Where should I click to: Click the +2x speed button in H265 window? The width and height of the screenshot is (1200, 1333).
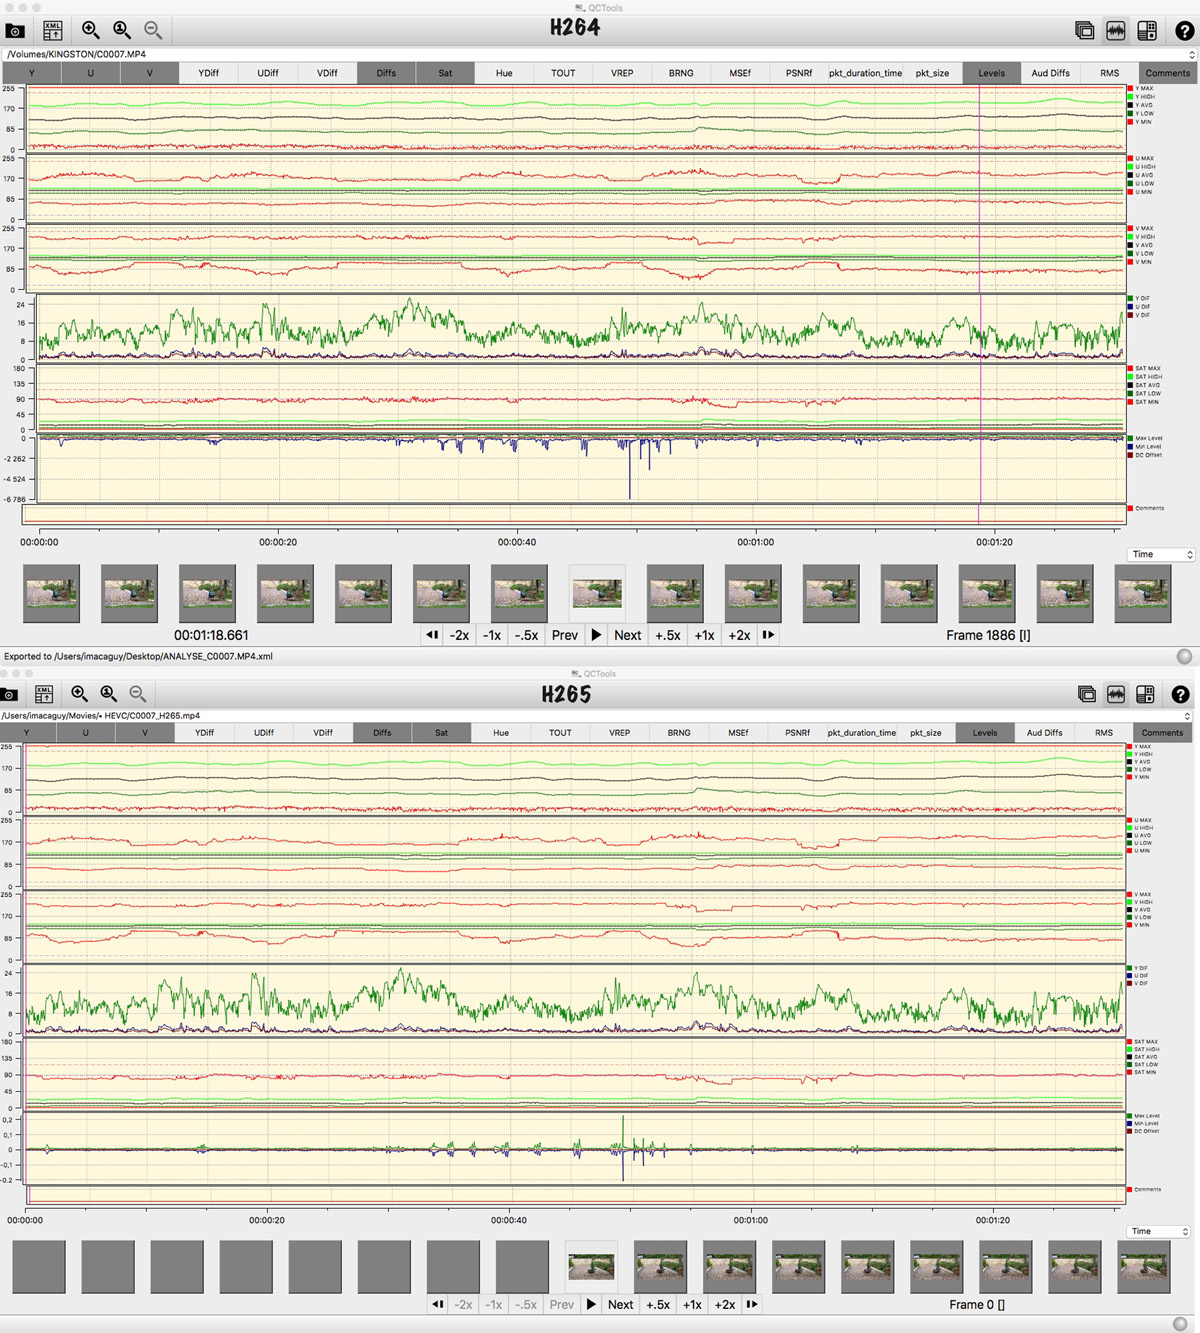(x=725, y=1304)
